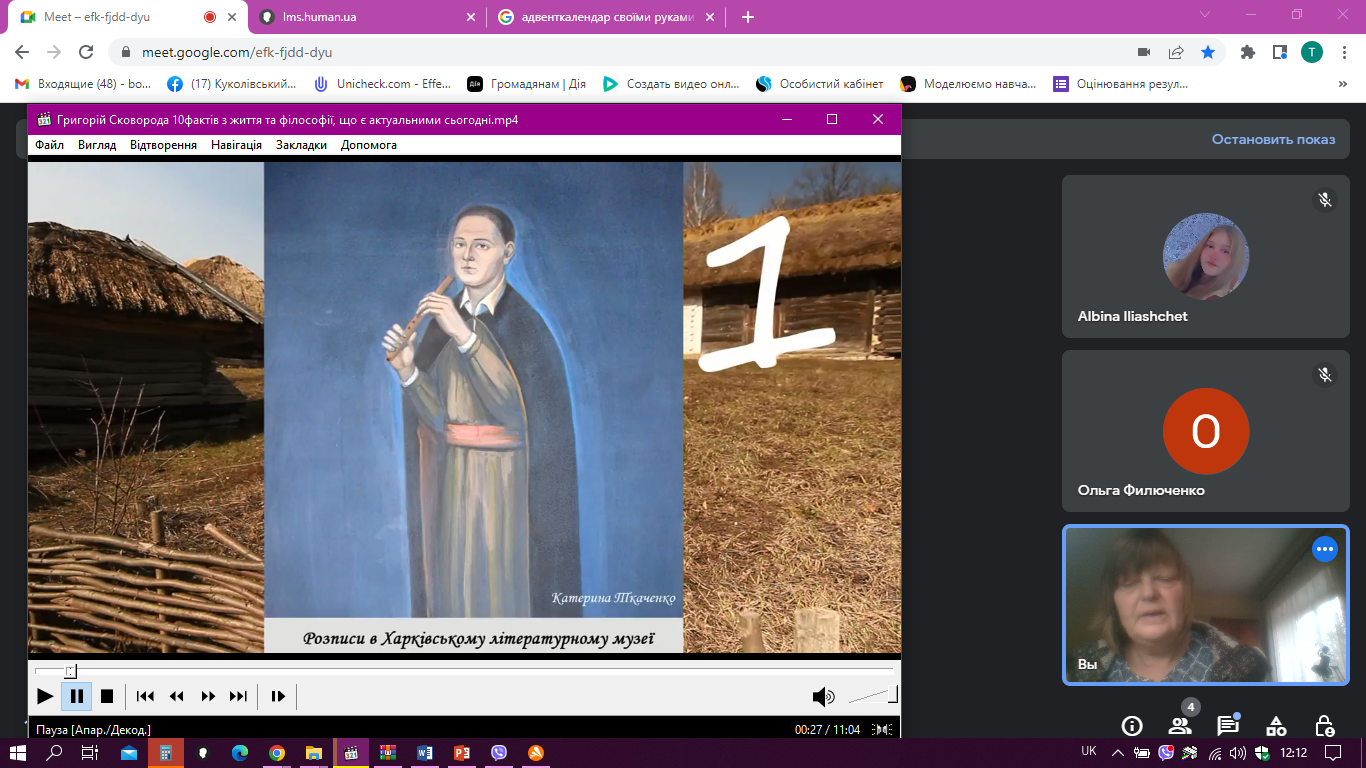This screenshot has height=768, width=1366.
Task: Open the Входящие (48) Gmail bookmark
Action: (83, 84)
